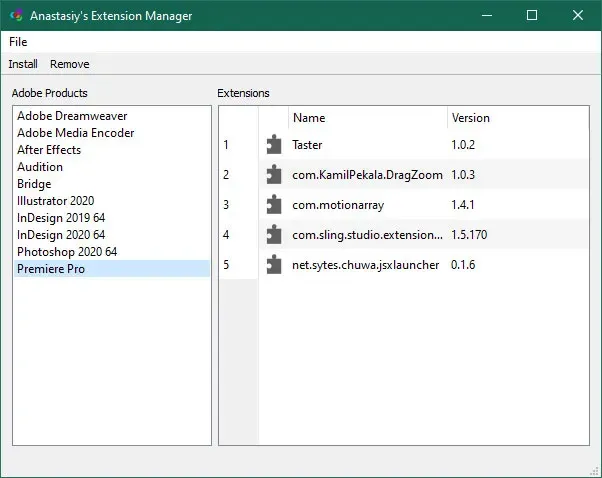Click the Install toolbar button
602x478 pixels.
tap(23, 64)
